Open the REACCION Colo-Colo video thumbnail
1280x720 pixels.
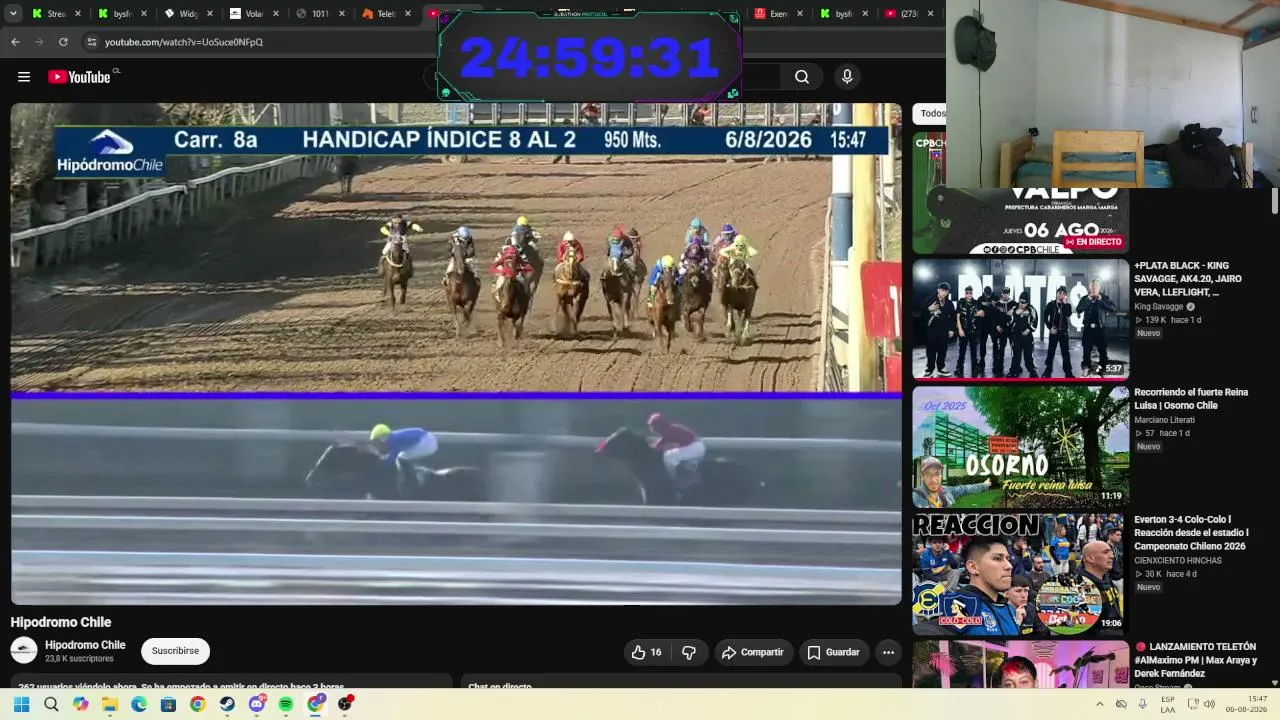(1020, 573)
